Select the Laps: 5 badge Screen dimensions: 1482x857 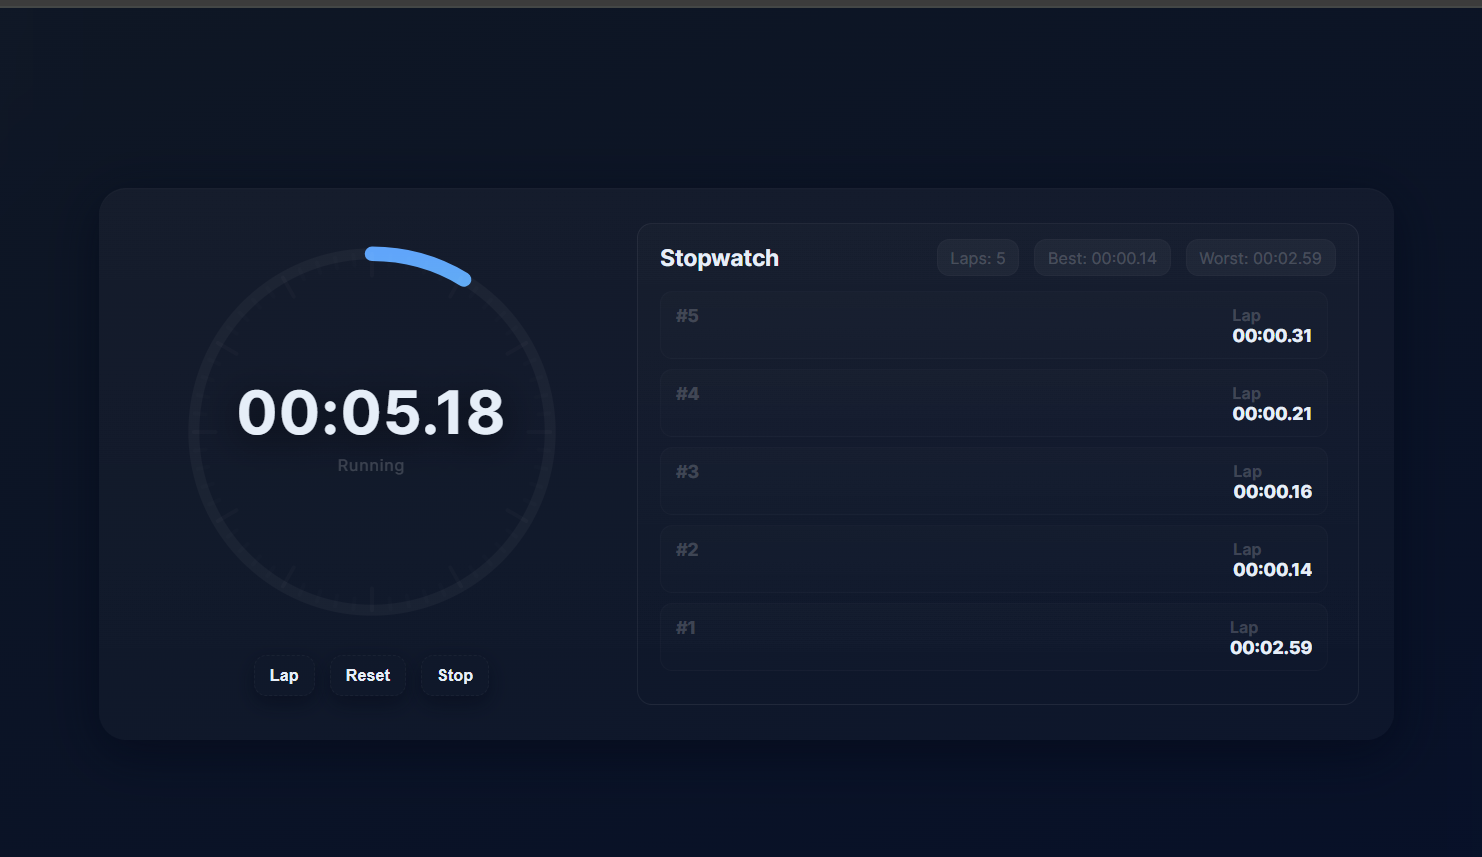click(x=977, y=258)
